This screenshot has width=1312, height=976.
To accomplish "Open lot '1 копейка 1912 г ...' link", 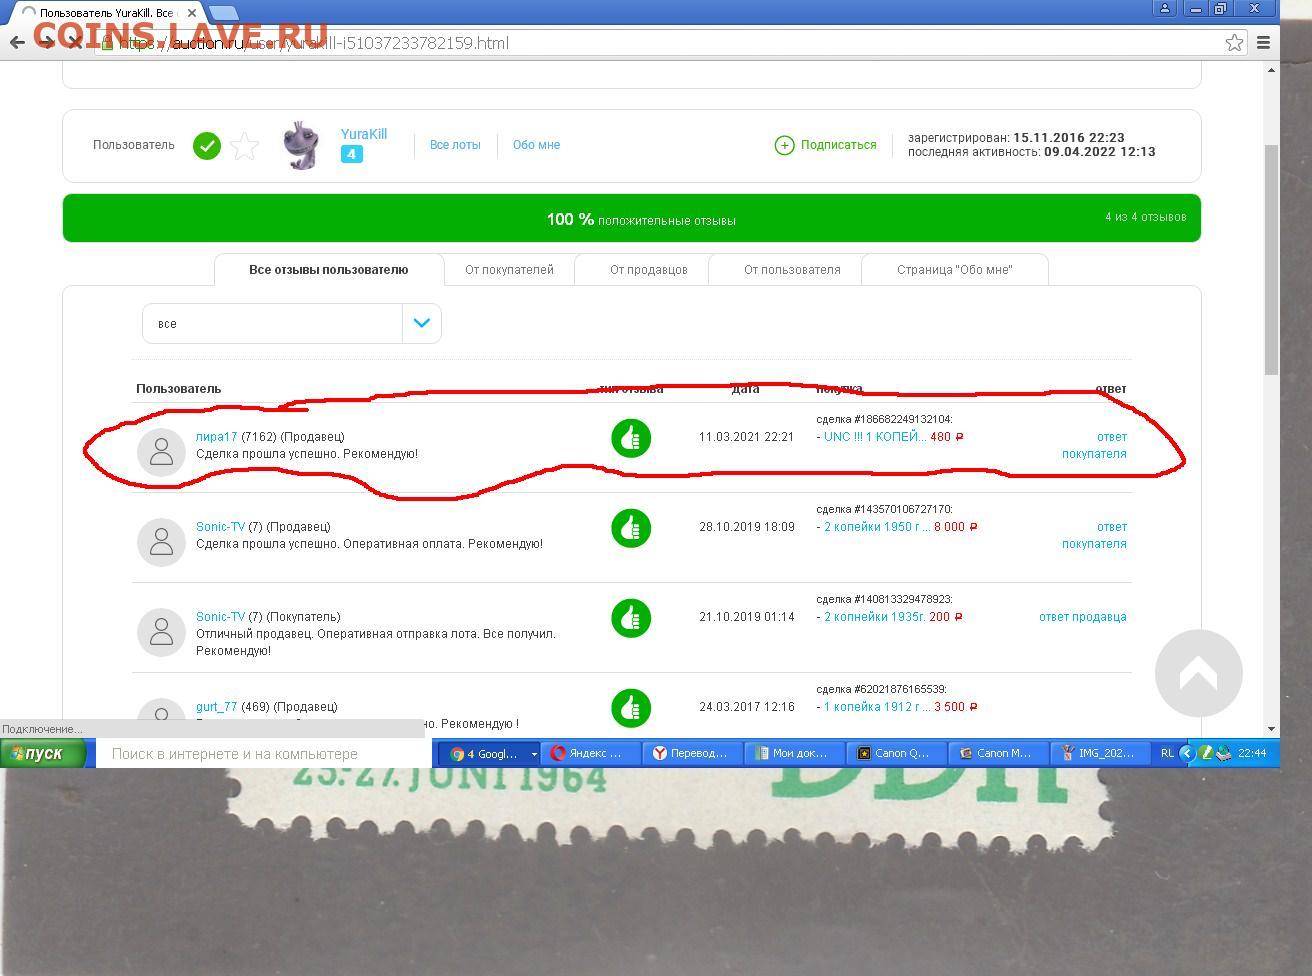I will tap(877, 707).
